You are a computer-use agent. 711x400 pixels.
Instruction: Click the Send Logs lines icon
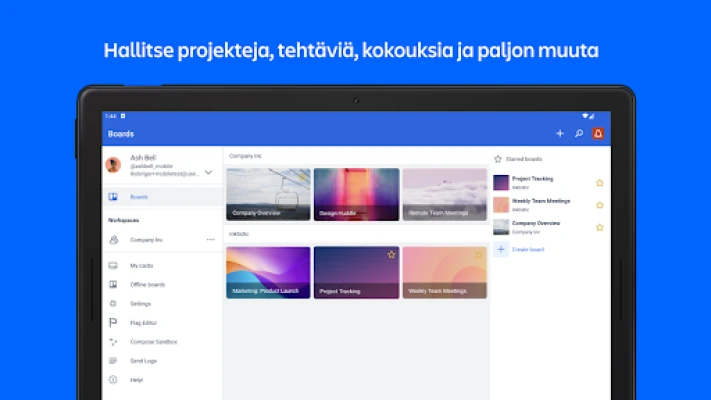pyautogui.click(x=113, y=360)
